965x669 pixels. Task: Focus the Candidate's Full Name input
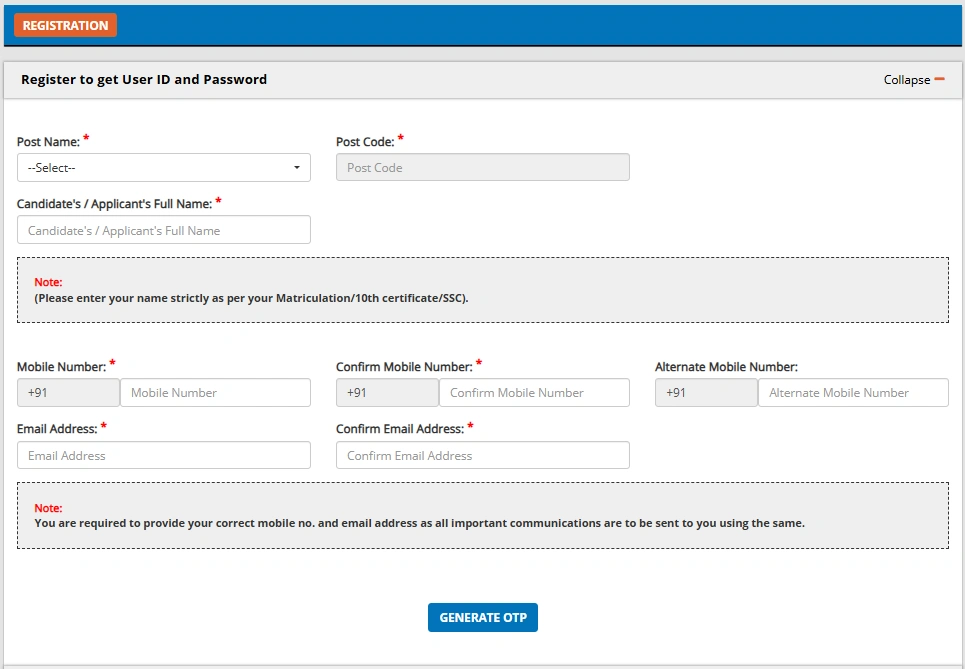[164, 230]
